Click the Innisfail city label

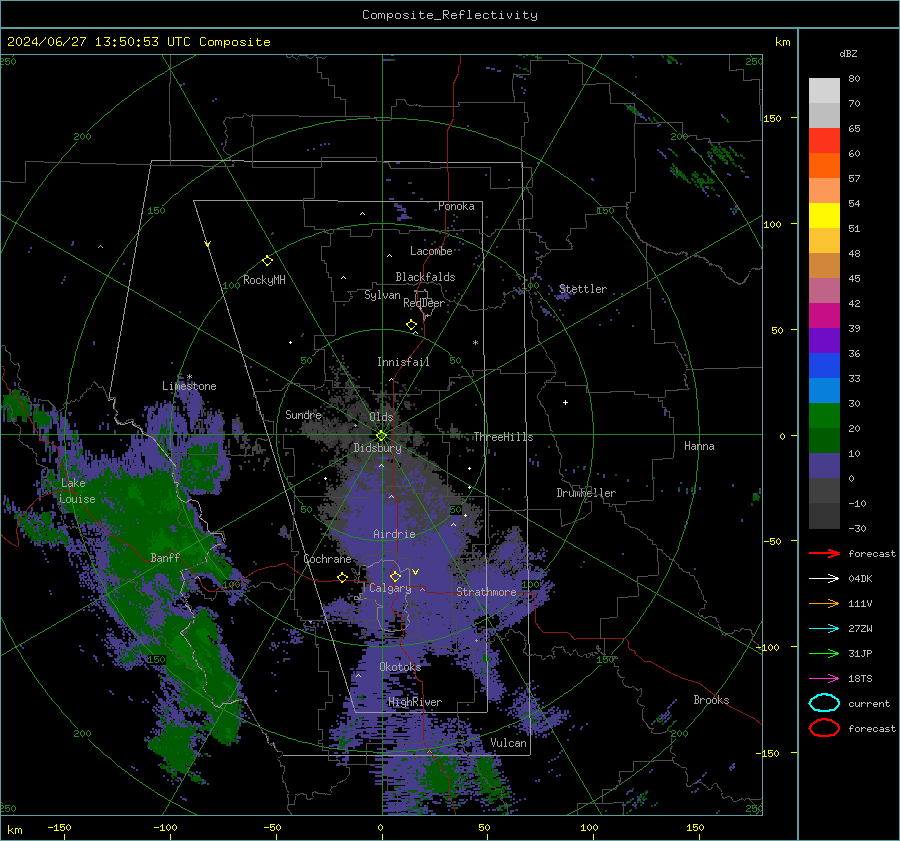[403, 362]
